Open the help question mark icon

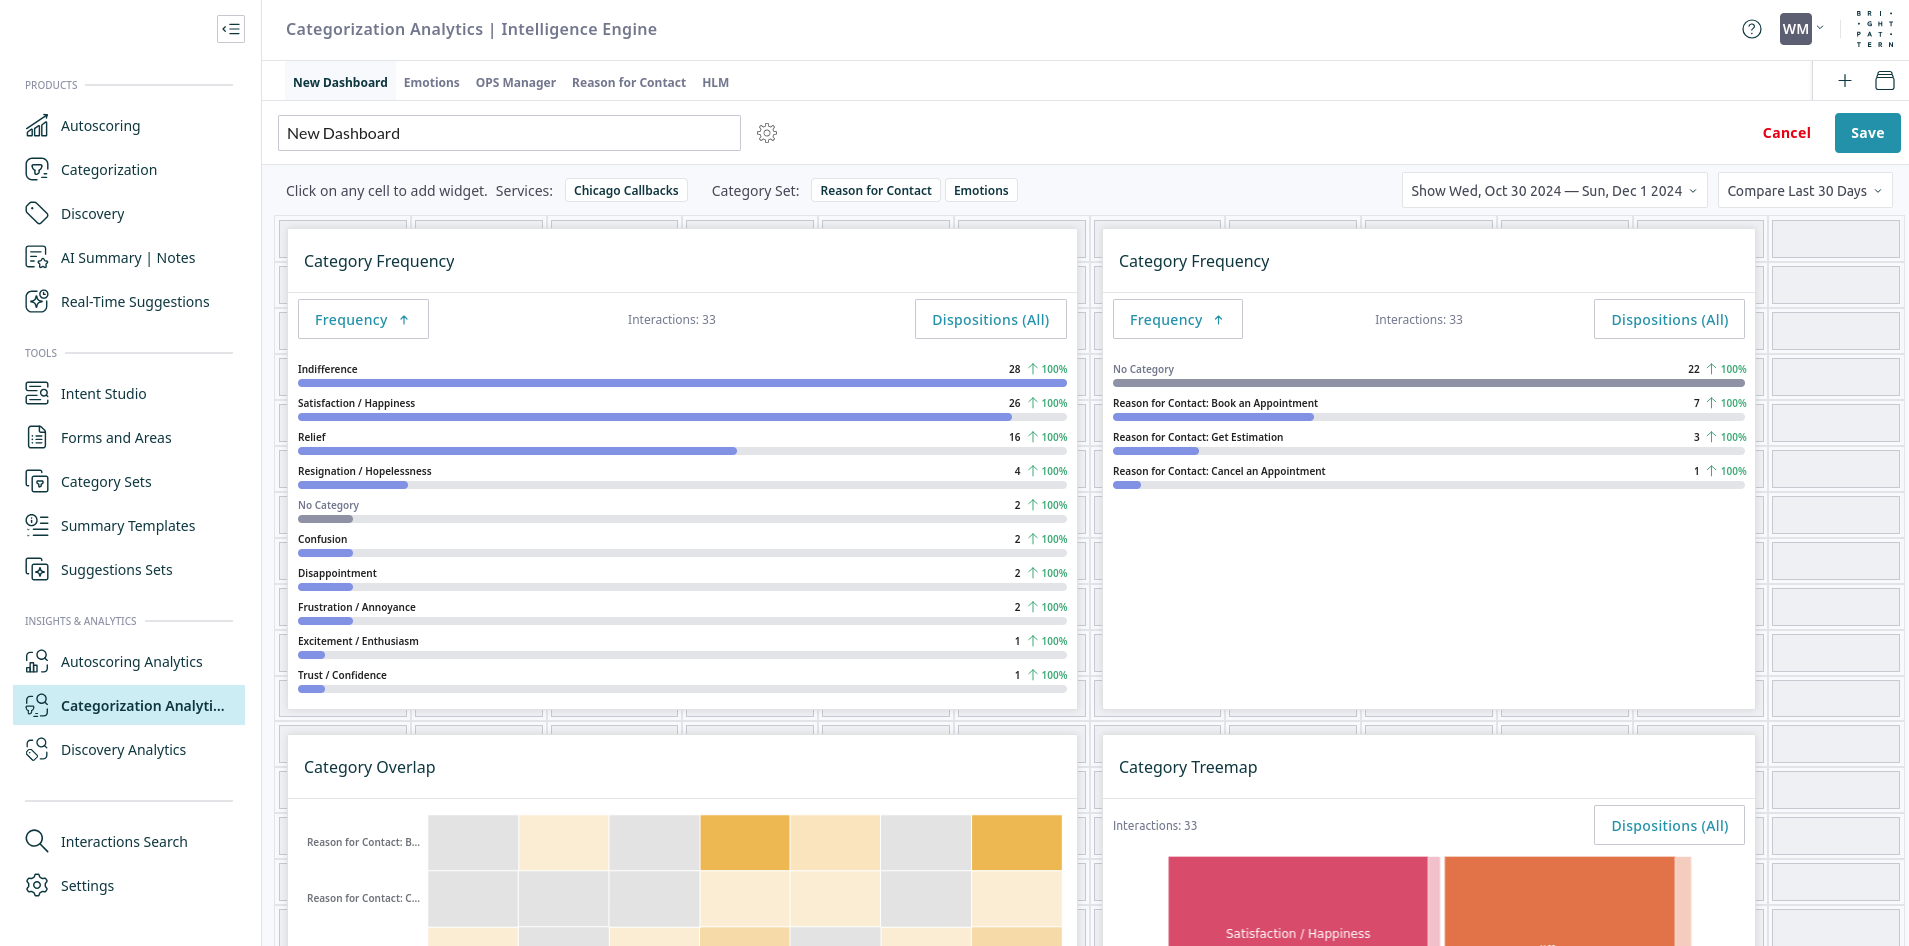1751,29
